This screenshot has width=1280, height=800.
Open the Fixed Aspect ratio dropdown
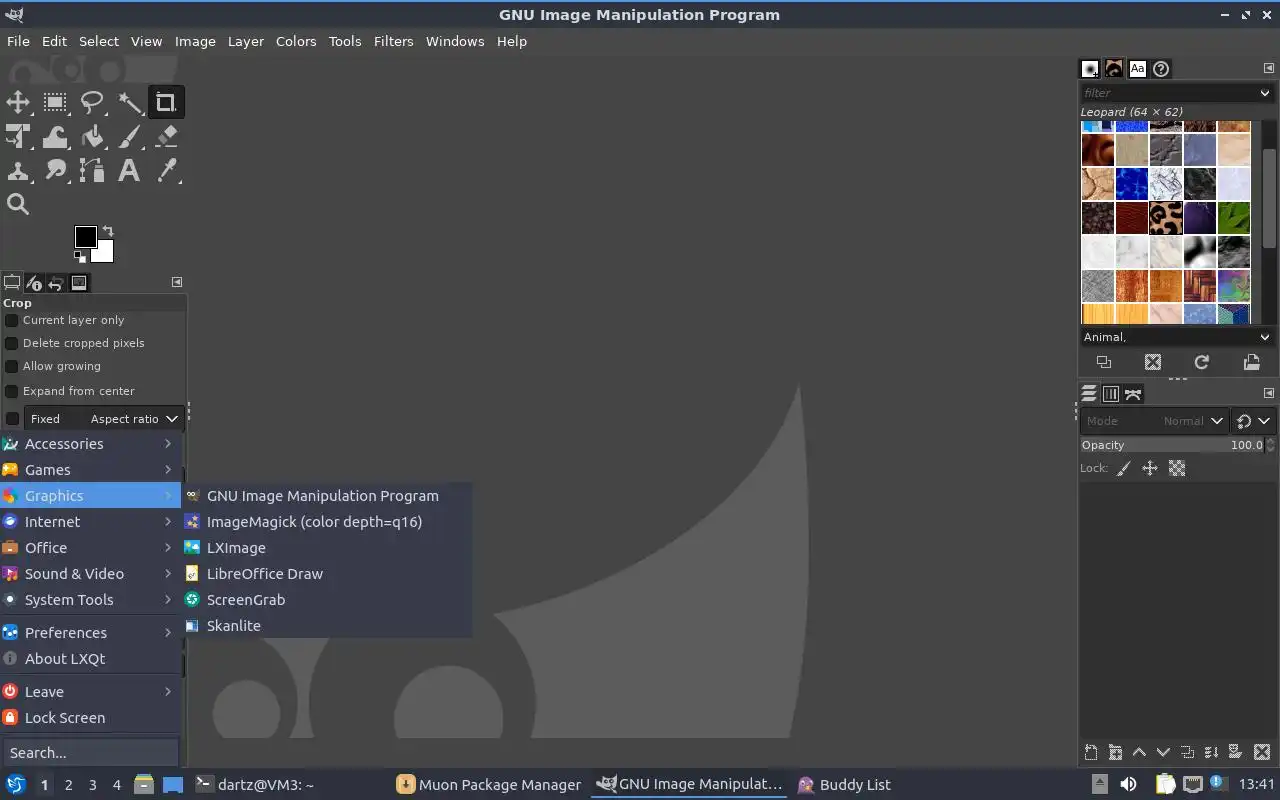103,419
